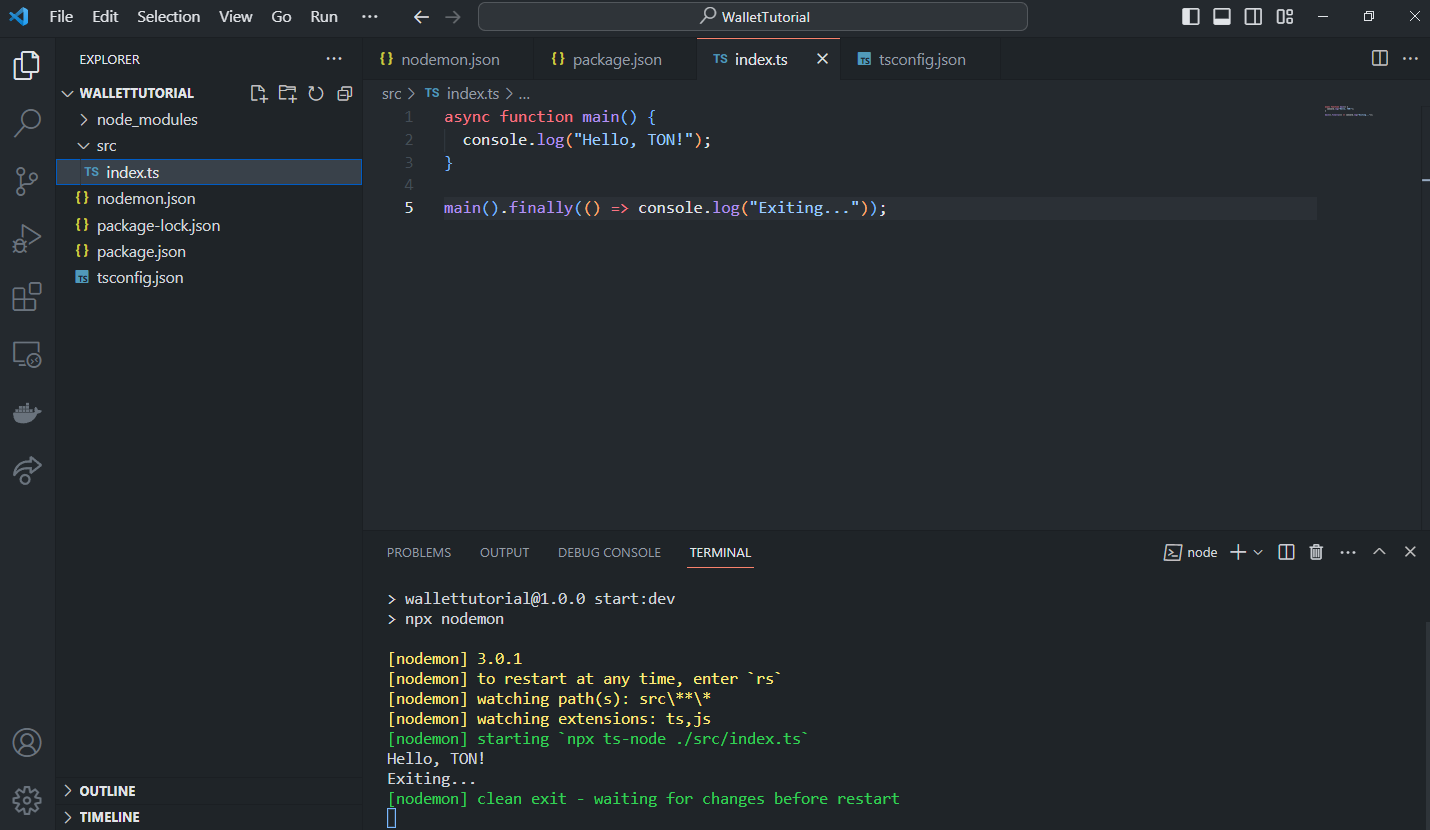This screenshot has width=1430, height=830.
Task: Open the Manage gear settings menu
Action: (26, 800)
